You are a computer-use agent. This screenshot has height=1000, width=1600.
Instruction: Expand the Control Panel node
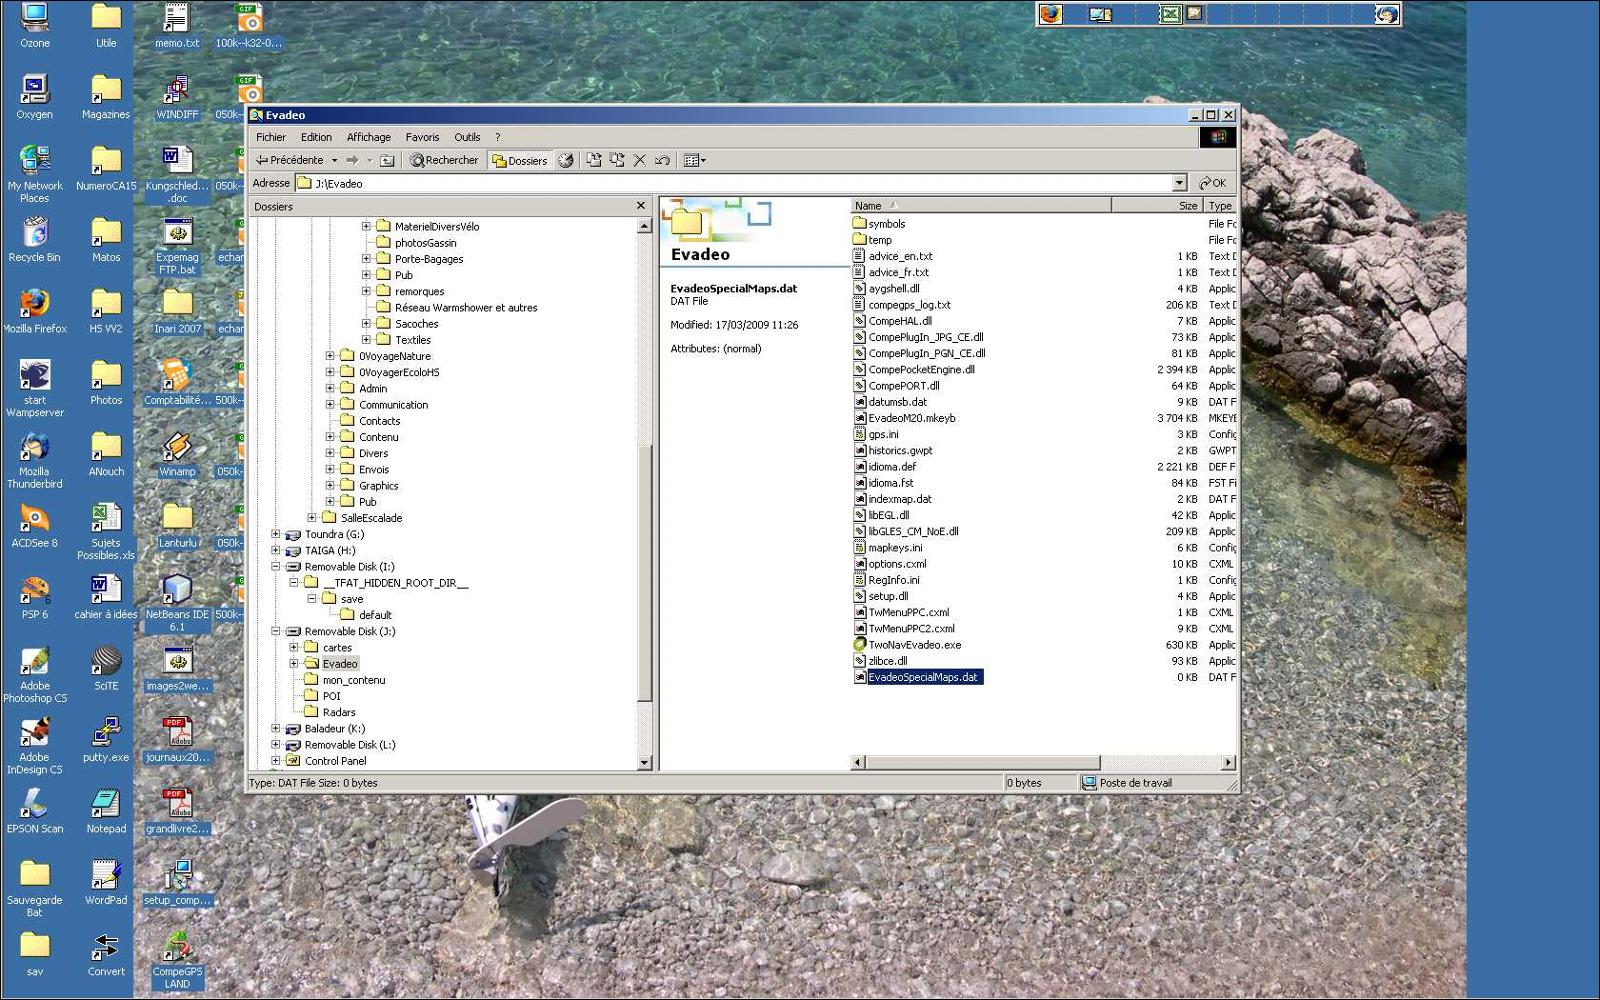[276, 761]
